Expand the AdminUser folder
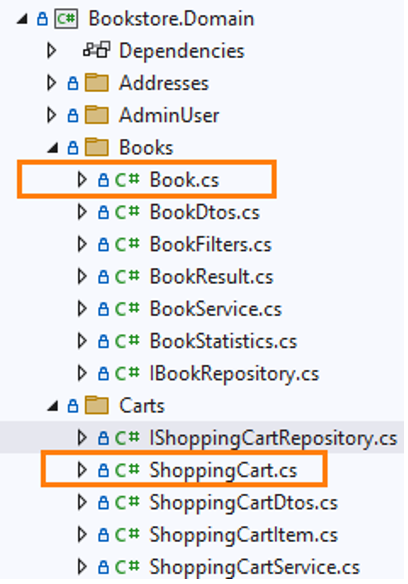 coord(52,115)
